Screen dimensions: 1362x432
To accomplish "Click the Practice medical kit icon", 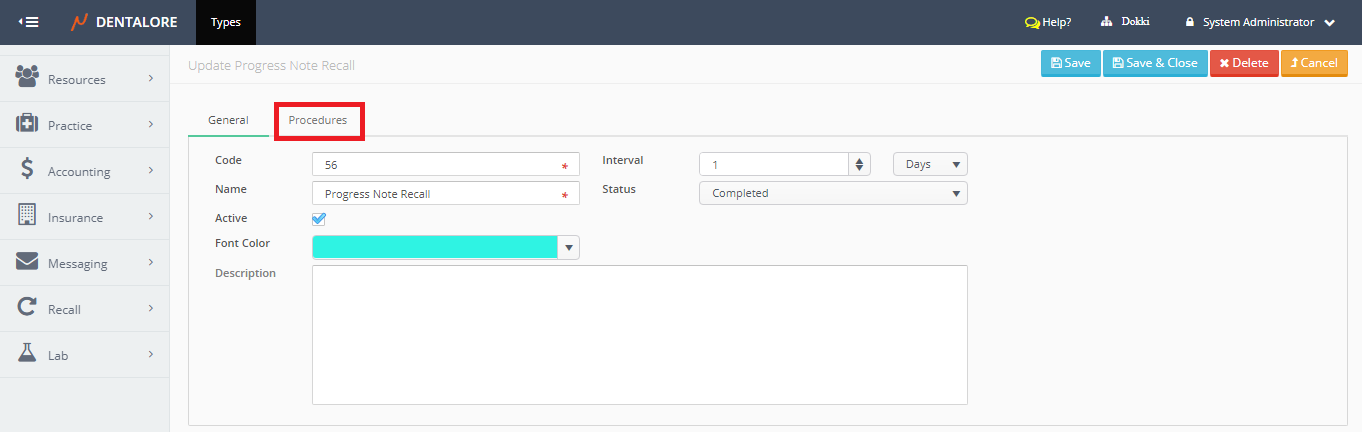I will 27,124.
